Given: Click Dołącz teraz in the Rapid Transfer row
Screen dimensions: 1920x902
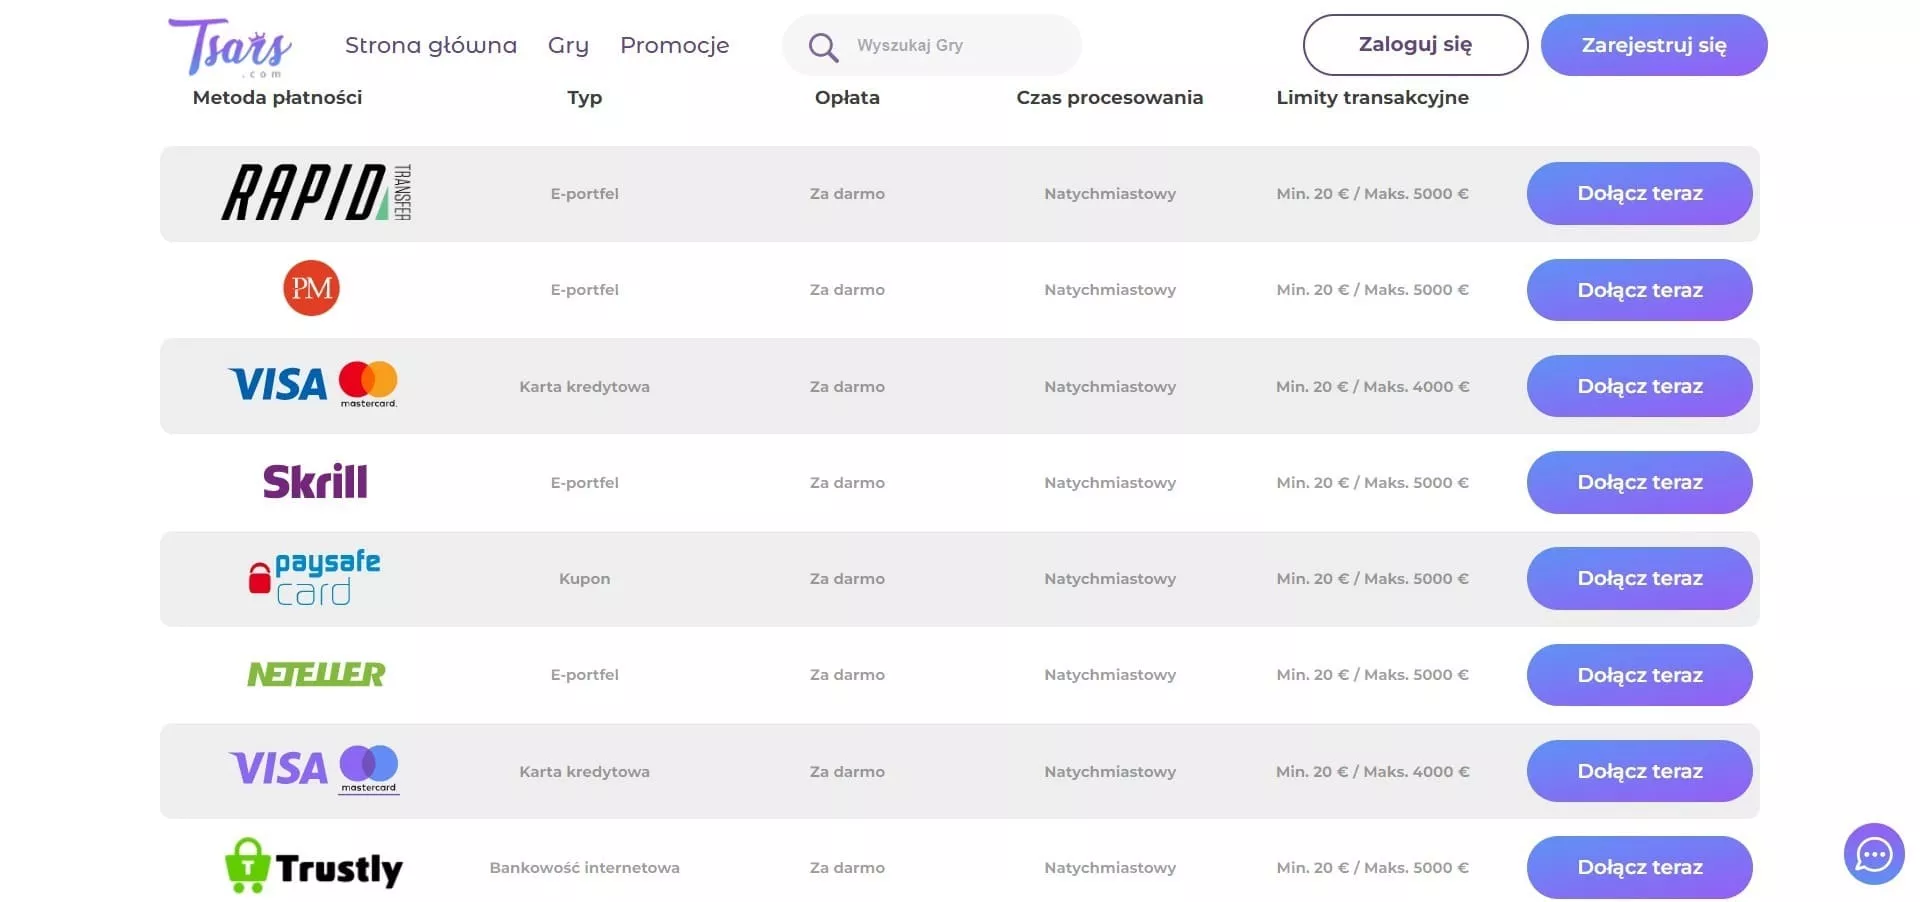Looking at the screenshot, I should (1639, 193).
